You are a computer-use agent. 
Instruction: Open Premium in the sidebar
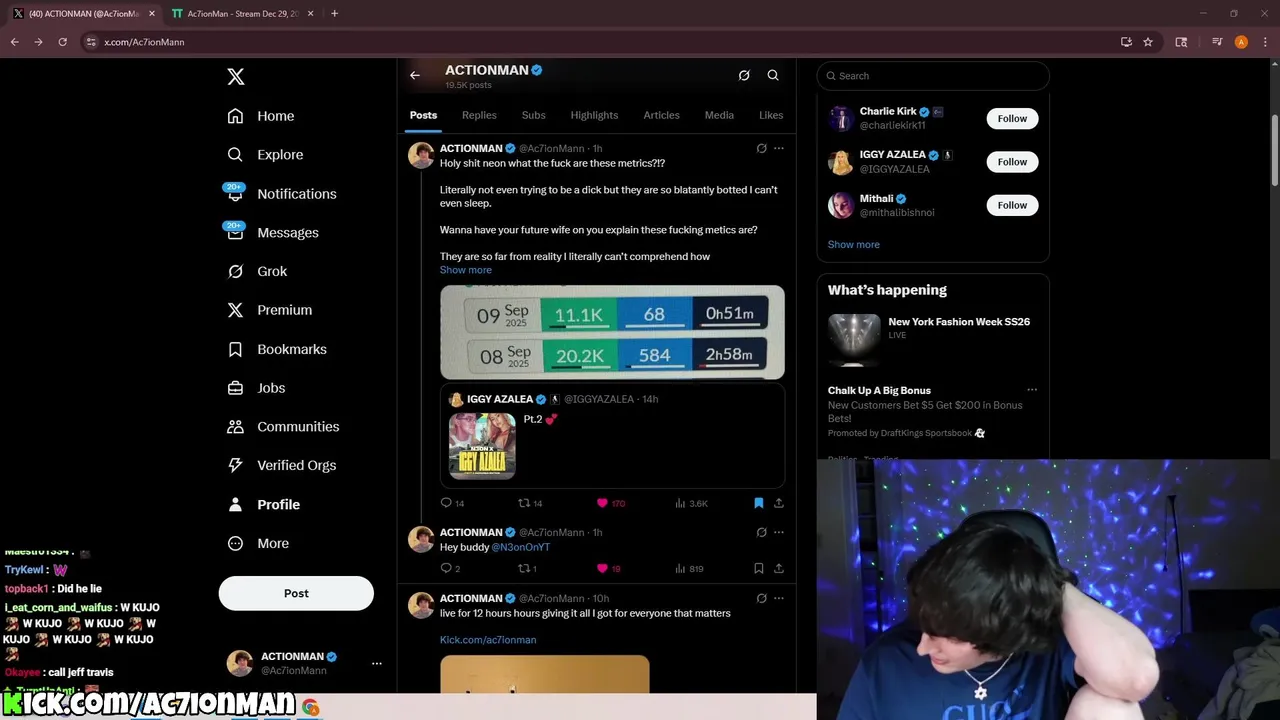click(x=270, y=310)
